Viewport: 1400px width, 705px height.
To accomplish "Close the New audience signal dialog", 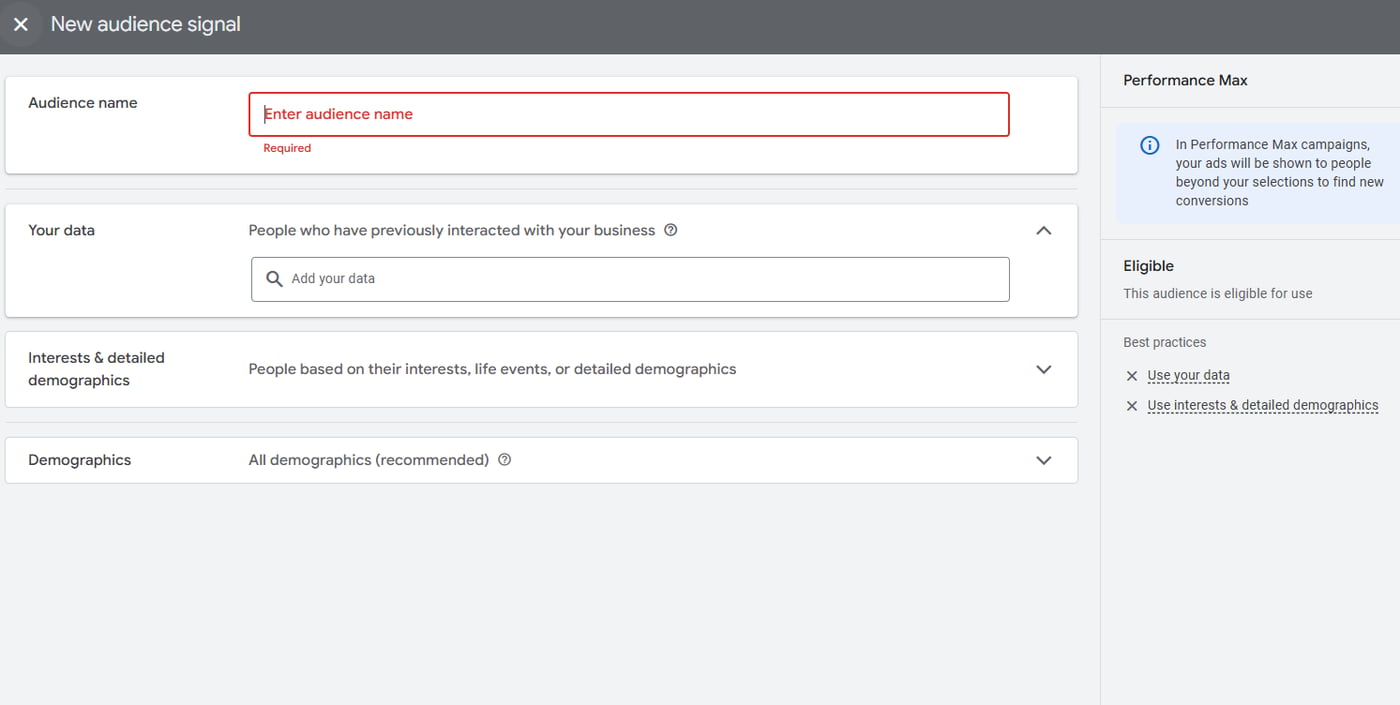I will [x=21, y=24].
